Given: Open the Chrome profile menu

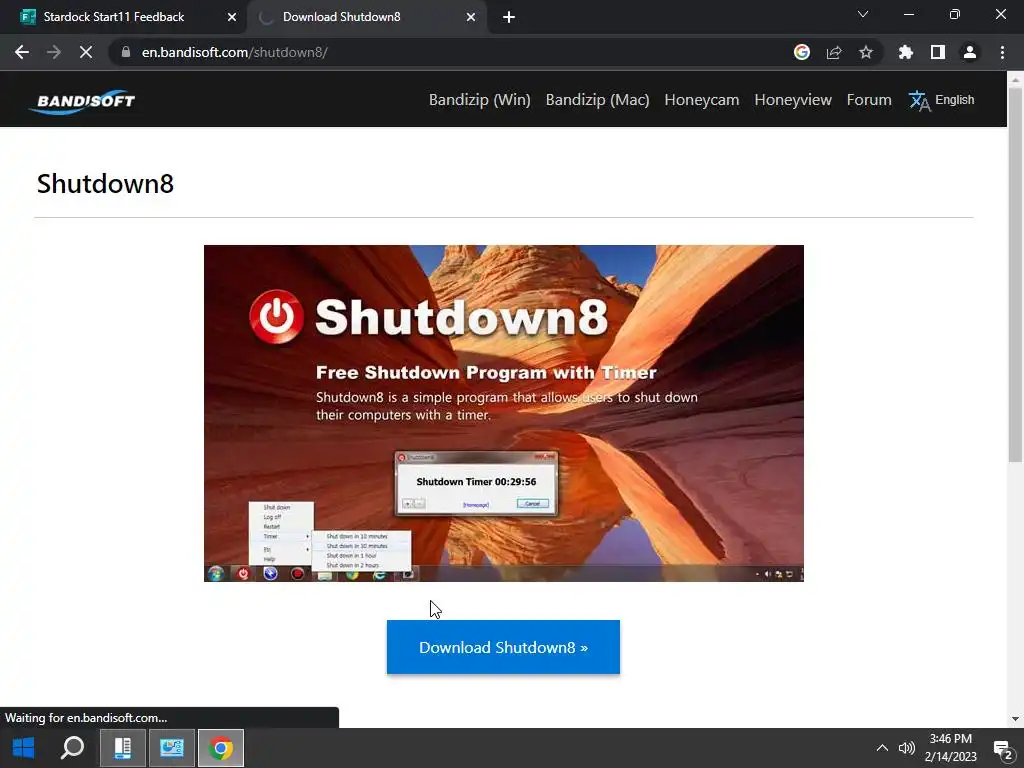Looking at the screenshot, I should (970, 52).
